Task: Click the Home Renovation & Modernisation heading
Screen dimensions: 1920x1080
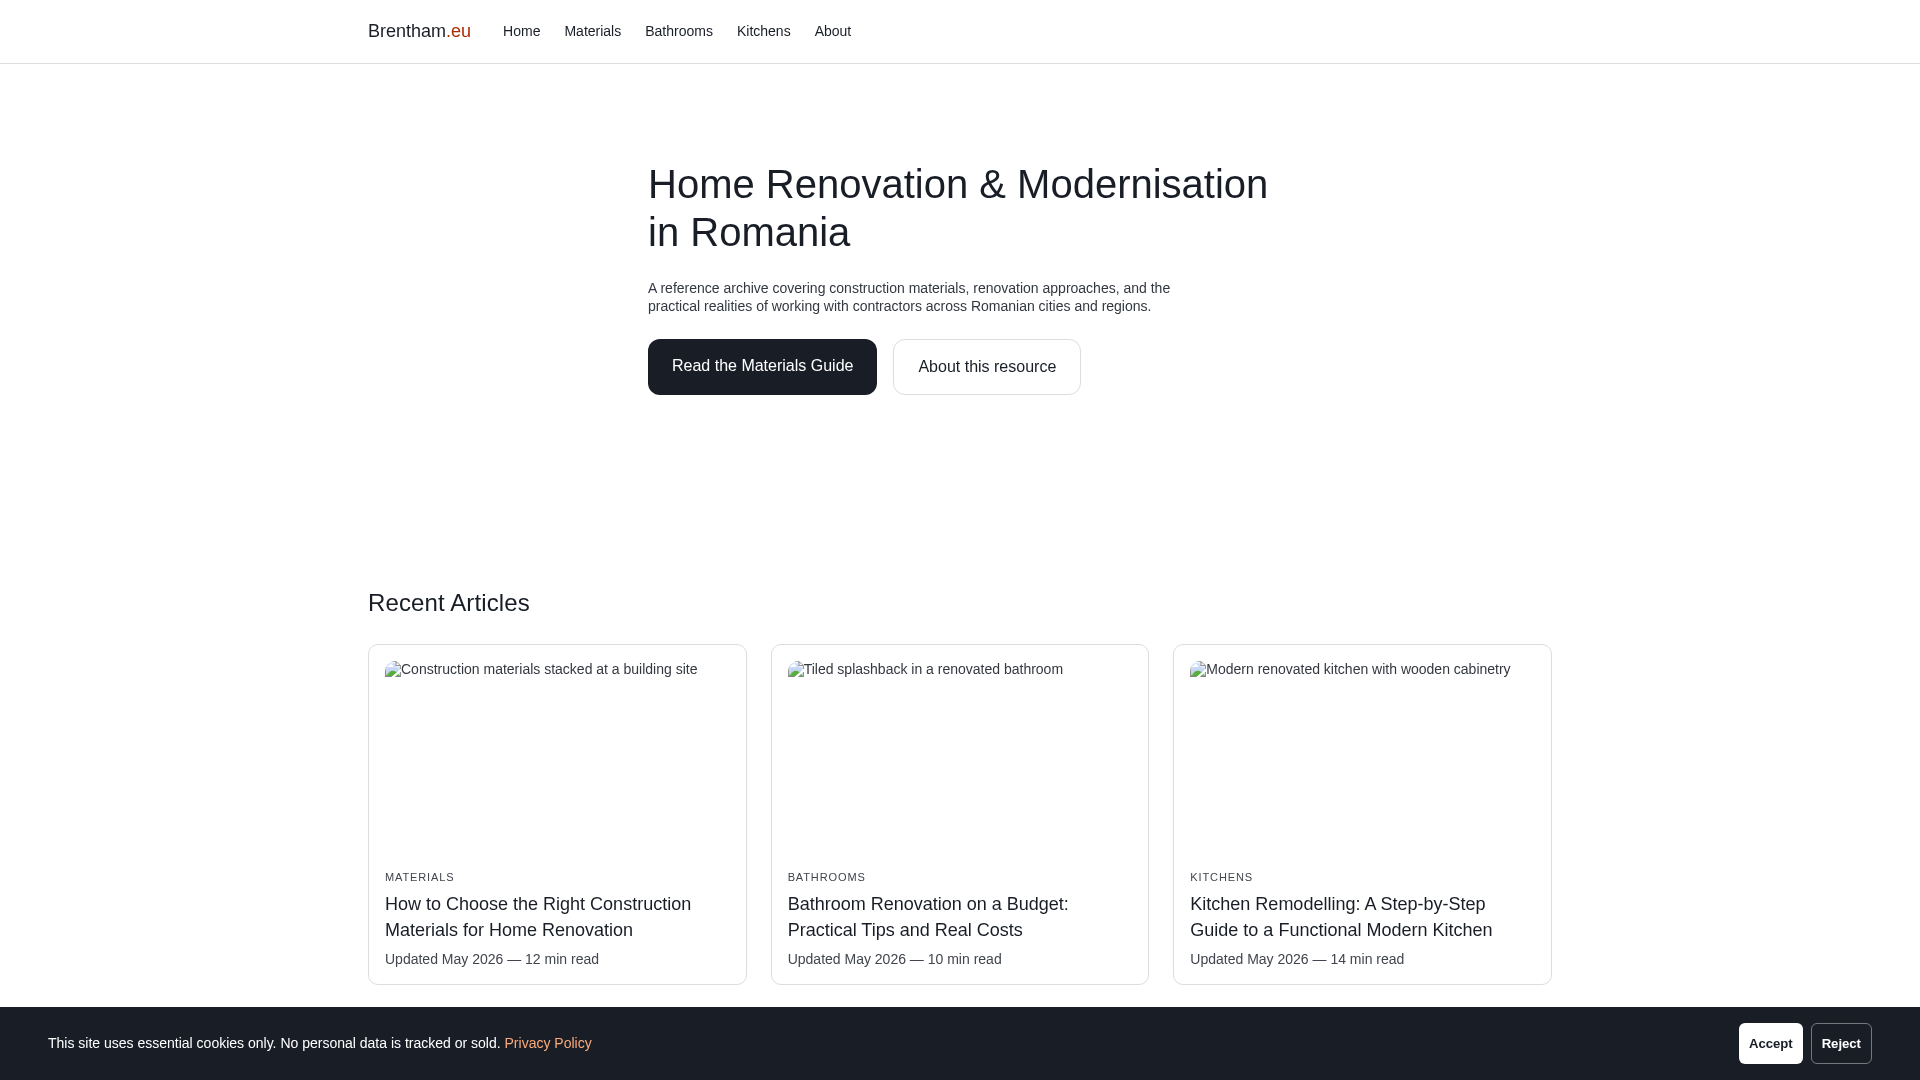Action: coord(958,208)
